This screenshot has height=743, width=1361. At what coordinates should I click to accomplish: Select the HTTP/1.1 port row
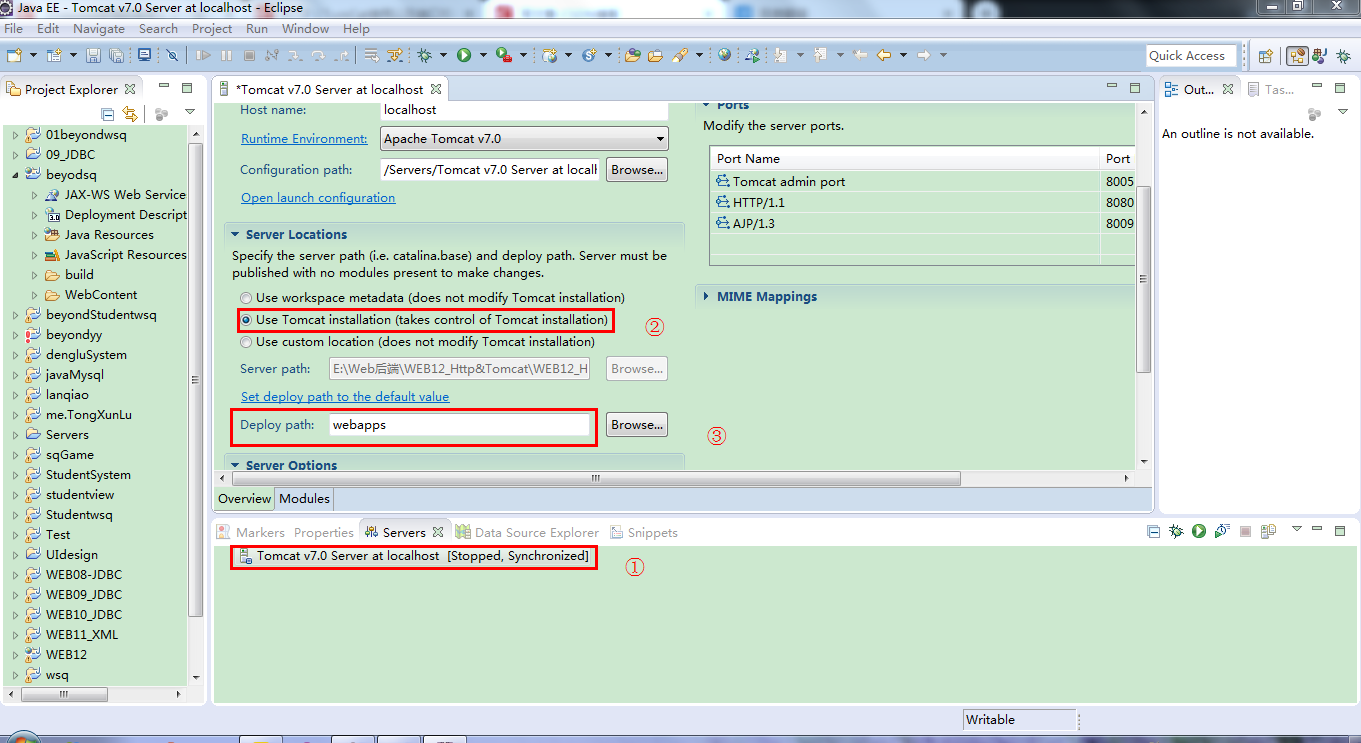[x=921, y=202]
